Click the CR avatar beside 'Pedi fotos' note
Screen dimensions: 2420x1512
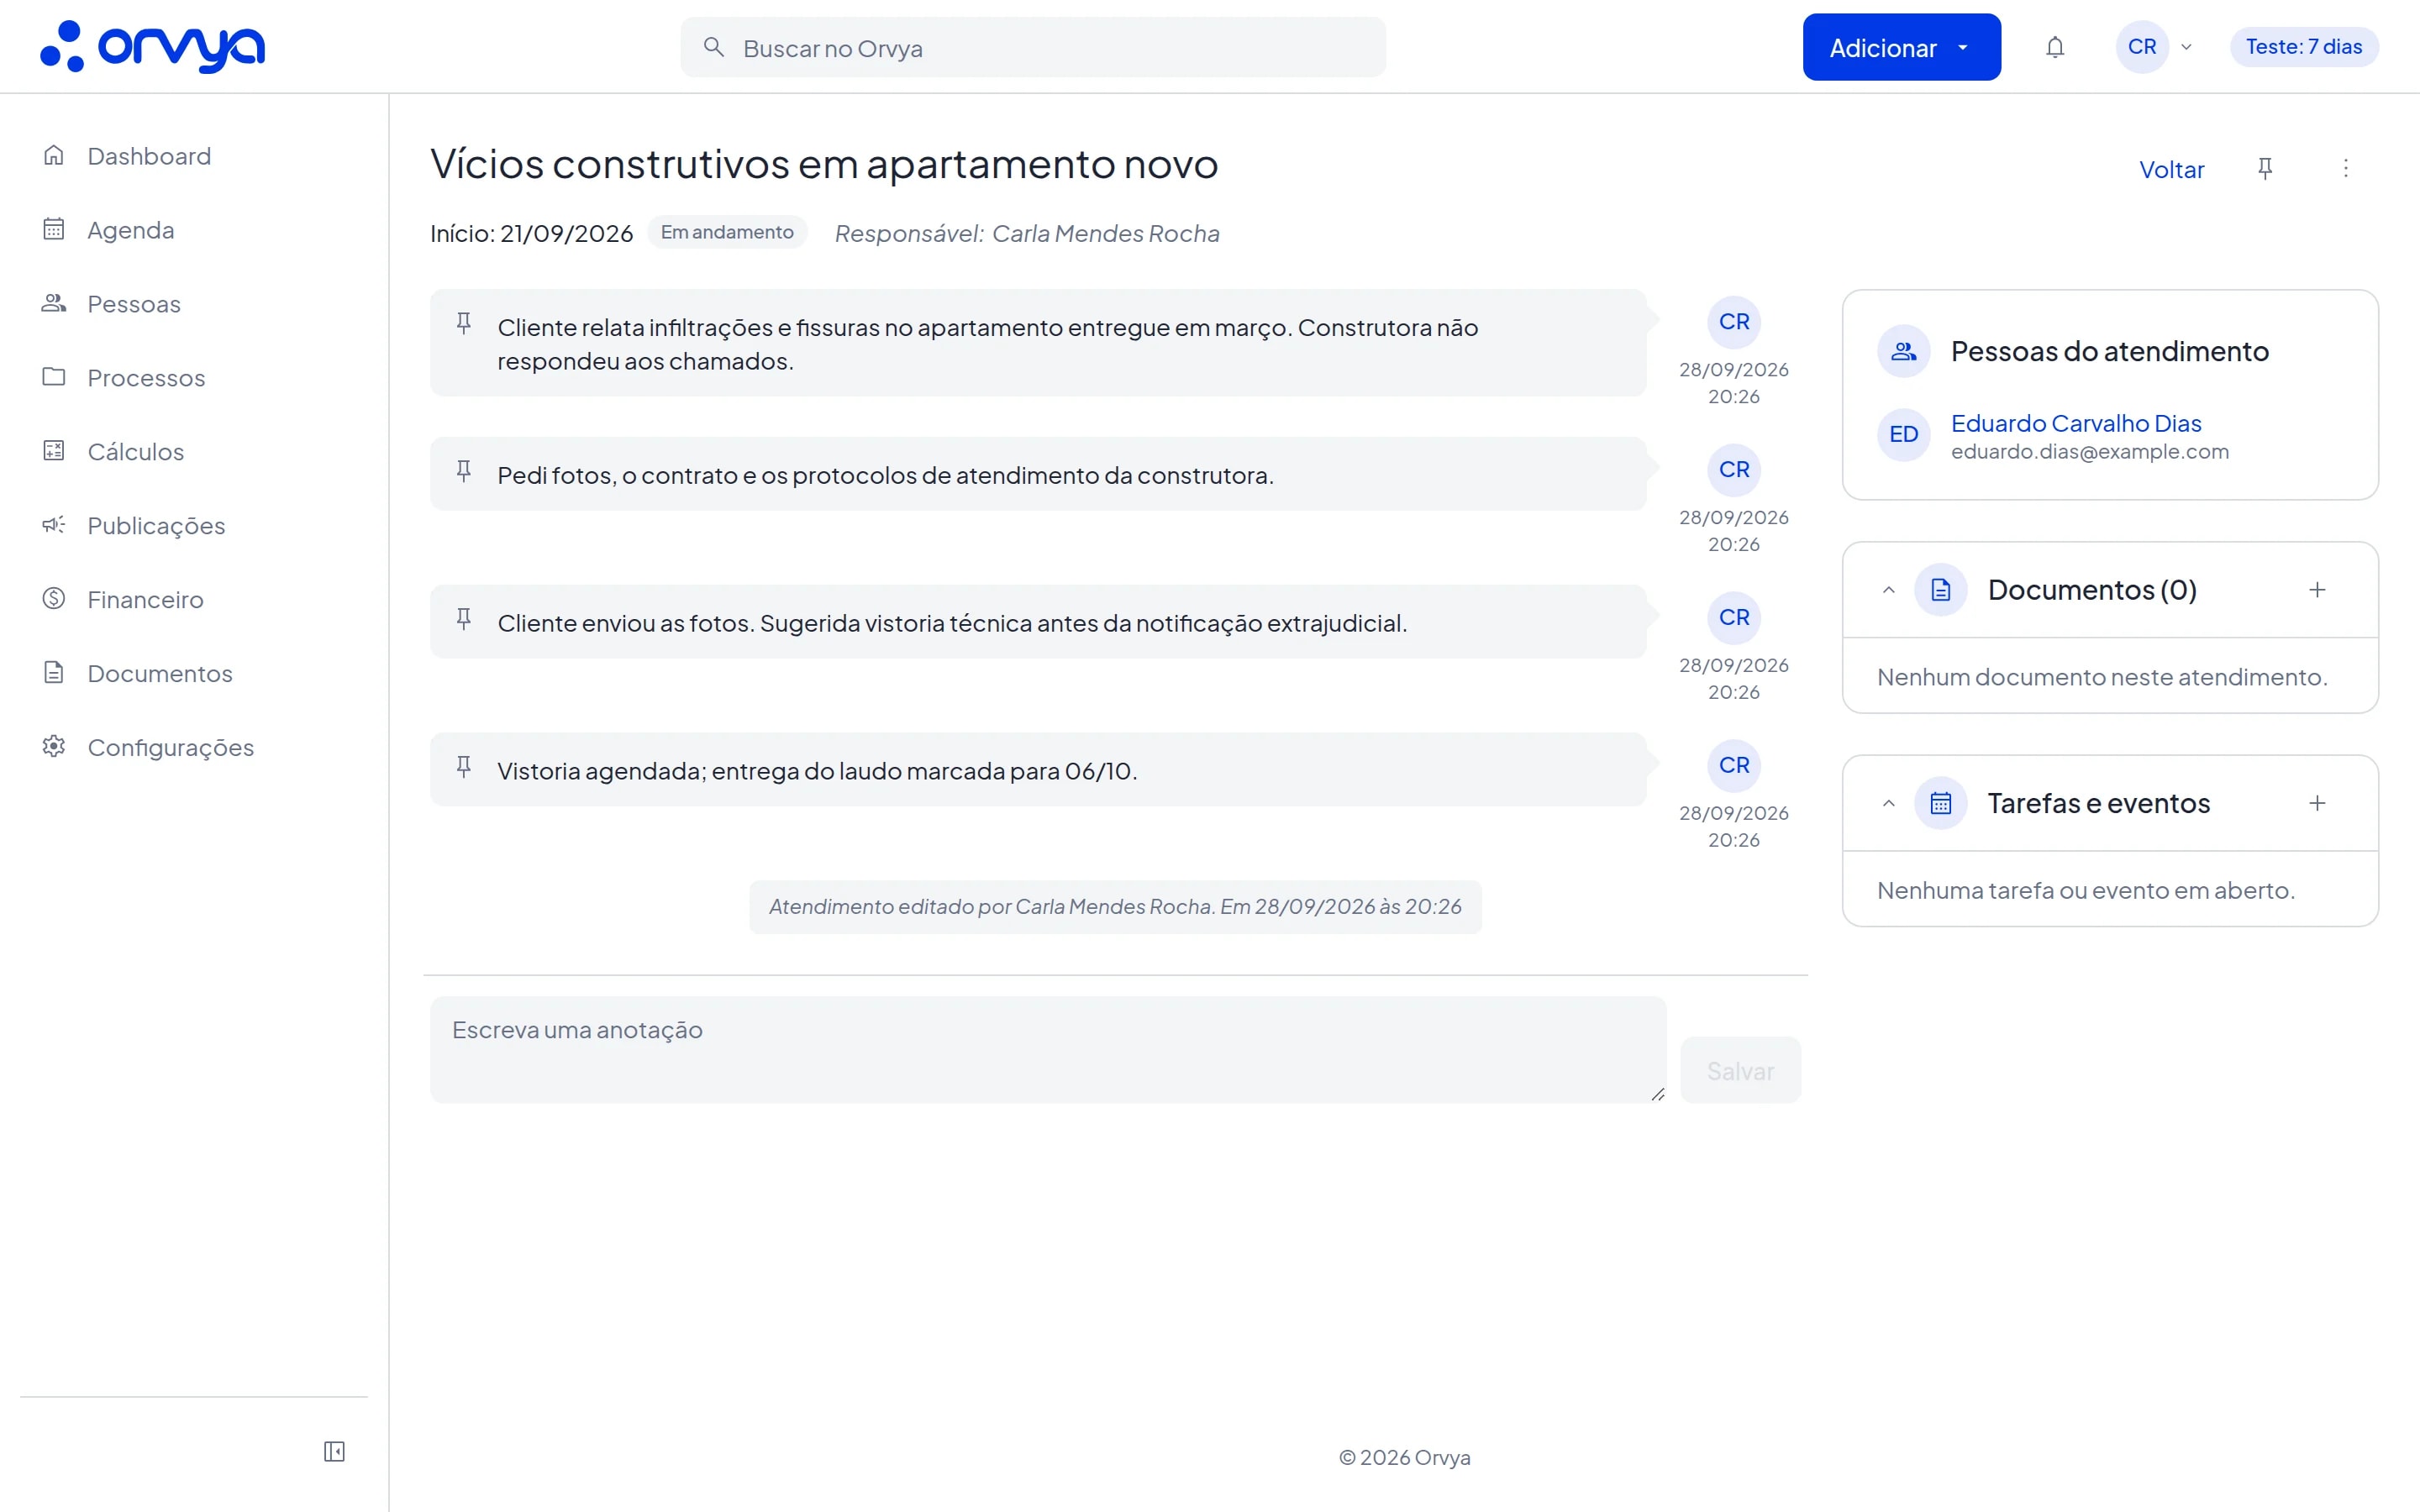[x=1734, y=470]
